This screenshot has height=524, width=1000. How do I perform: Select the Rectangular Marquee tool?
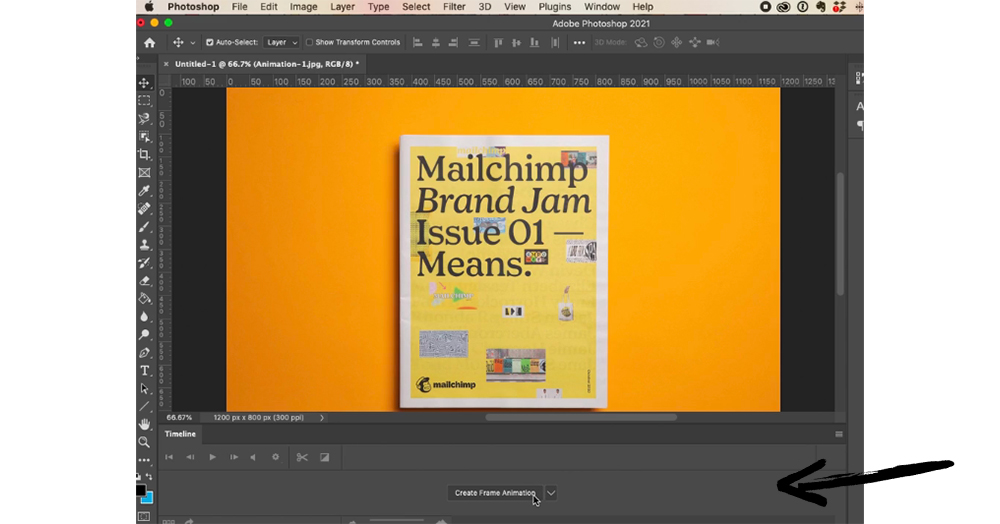(145, 101)
